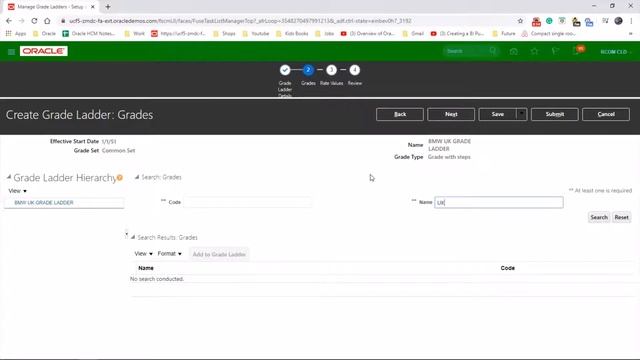This screenshot has width=640, height=360.
Task: Open the Oracle HCM Notes bookmark
Action: tap(89, 33)
